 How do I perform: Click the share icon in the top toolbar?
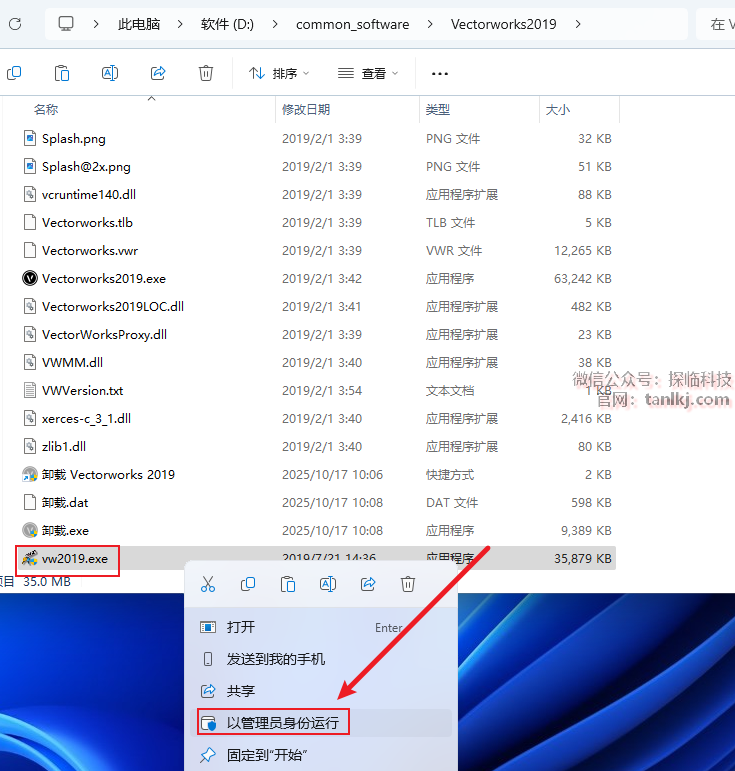[x=158, y=73]
